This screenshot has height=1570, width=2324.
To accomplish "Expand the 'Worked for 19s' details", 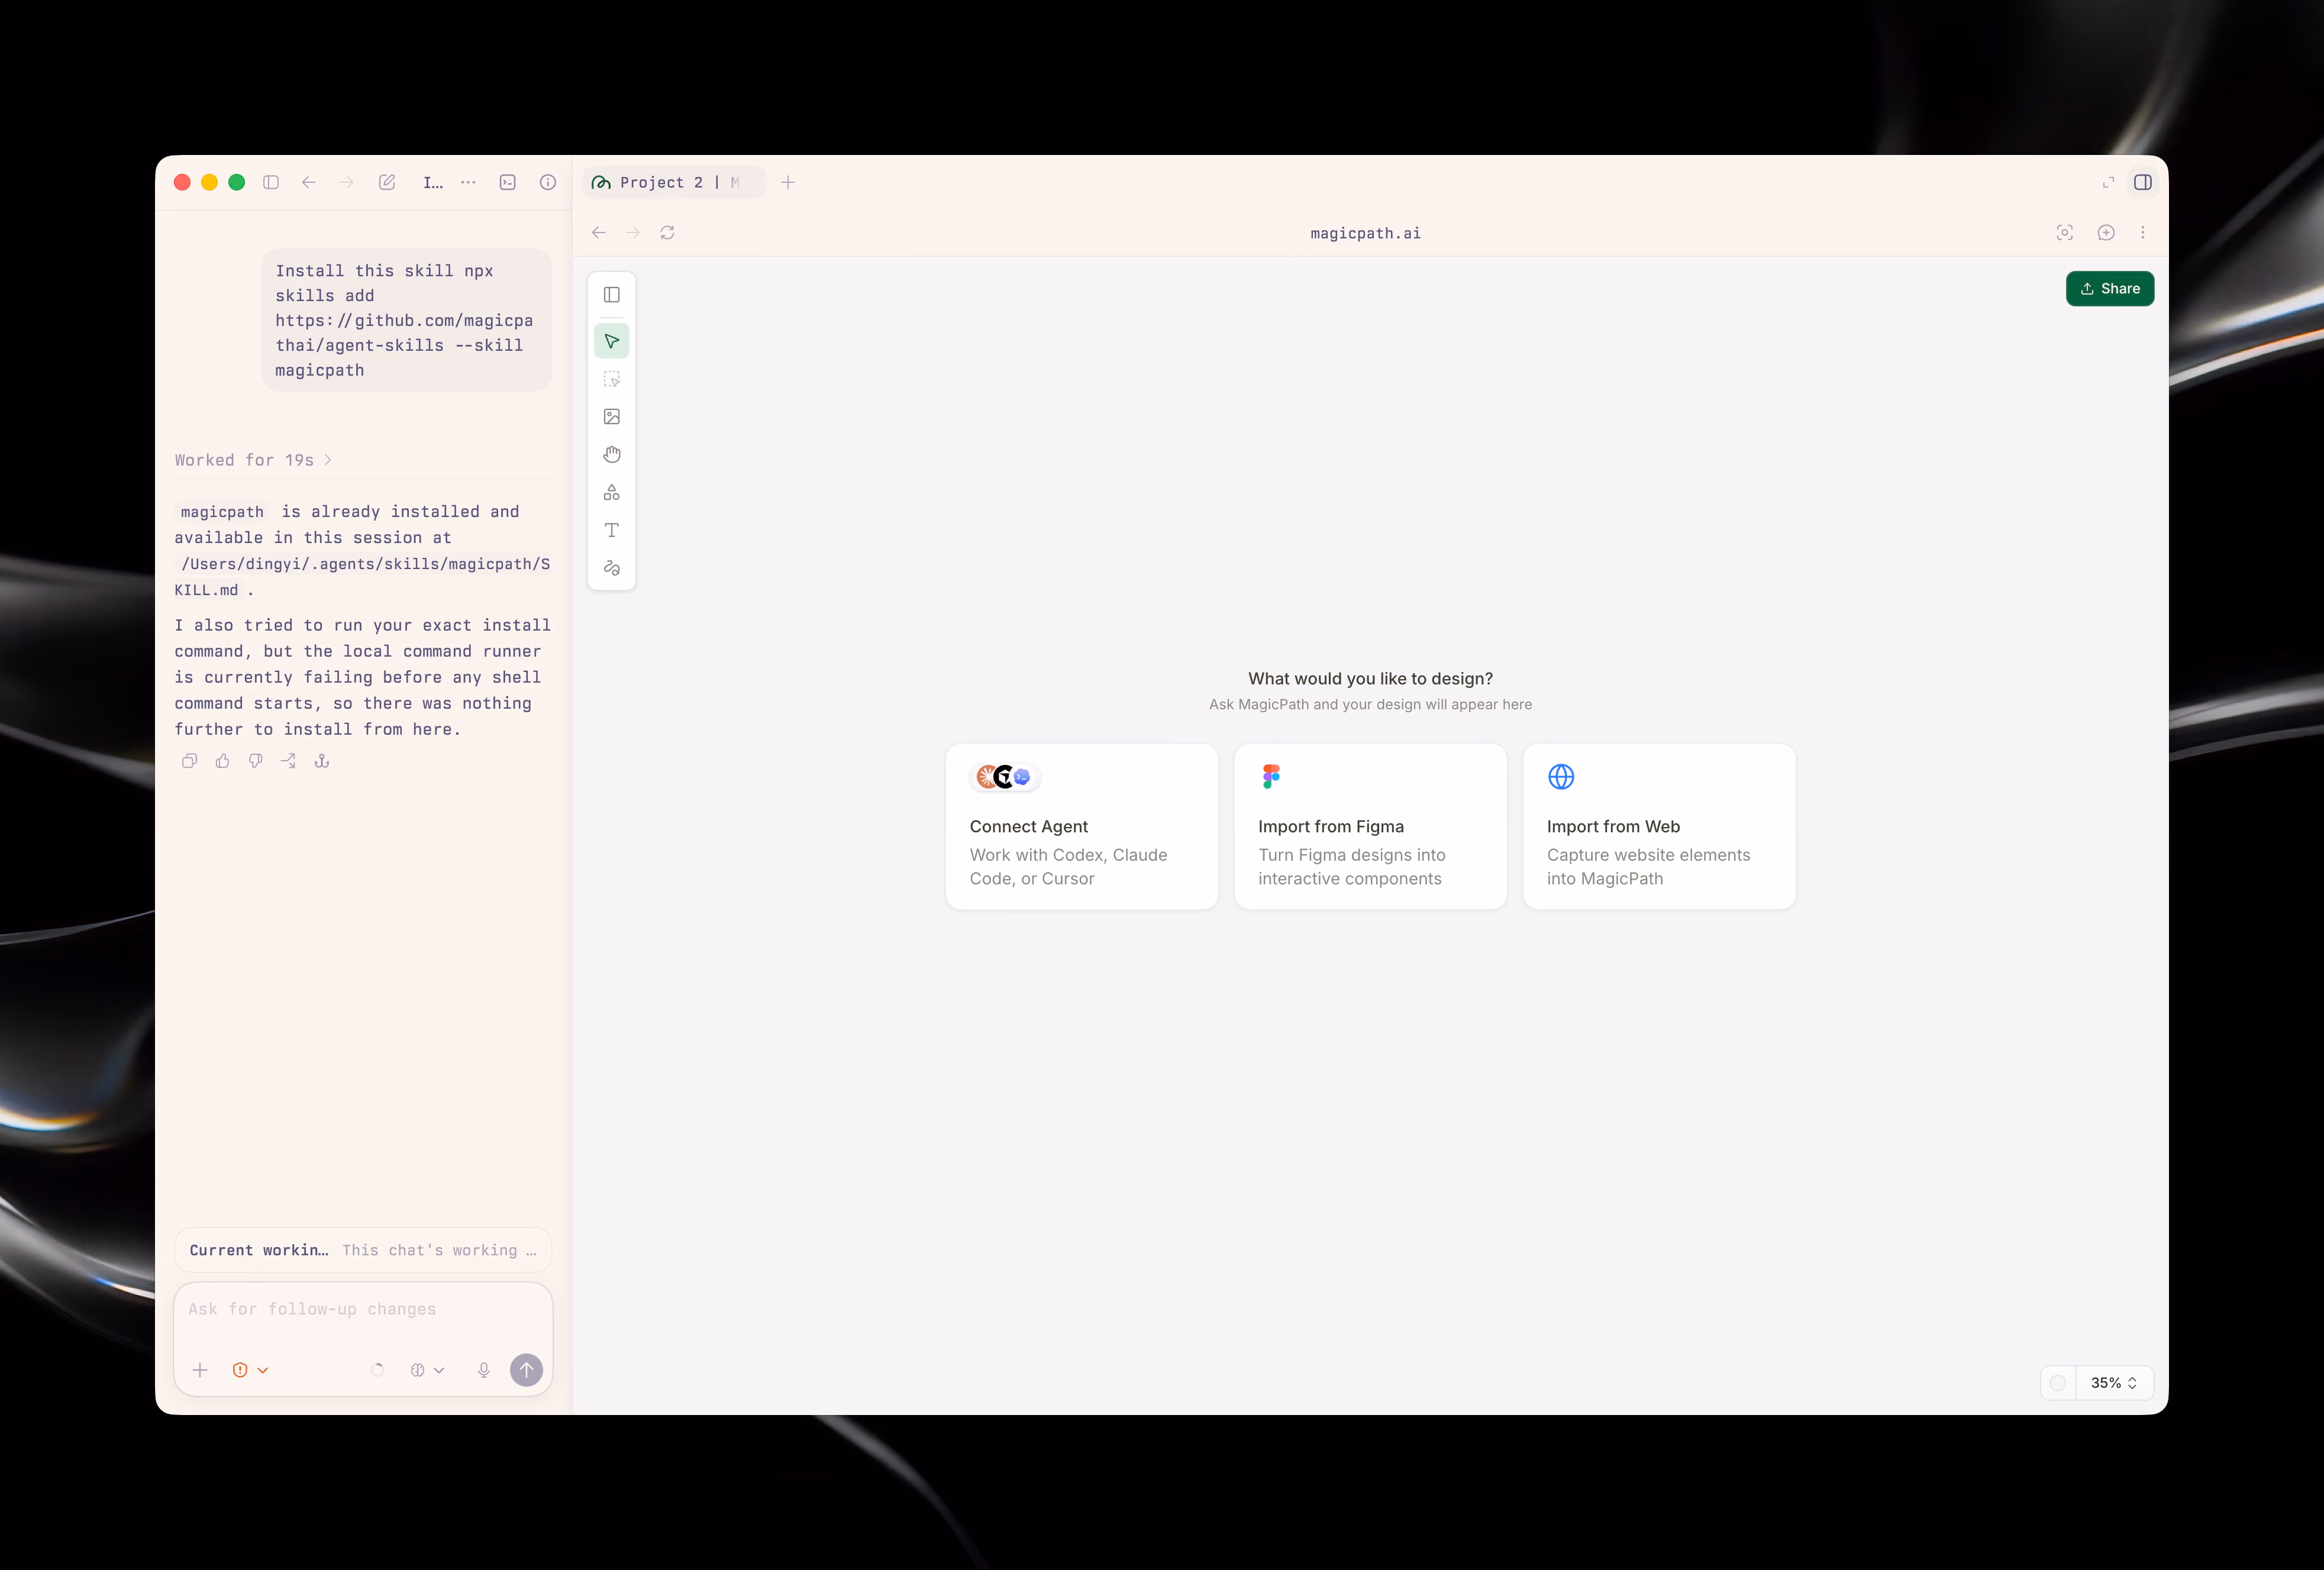I will click(253, 460).
